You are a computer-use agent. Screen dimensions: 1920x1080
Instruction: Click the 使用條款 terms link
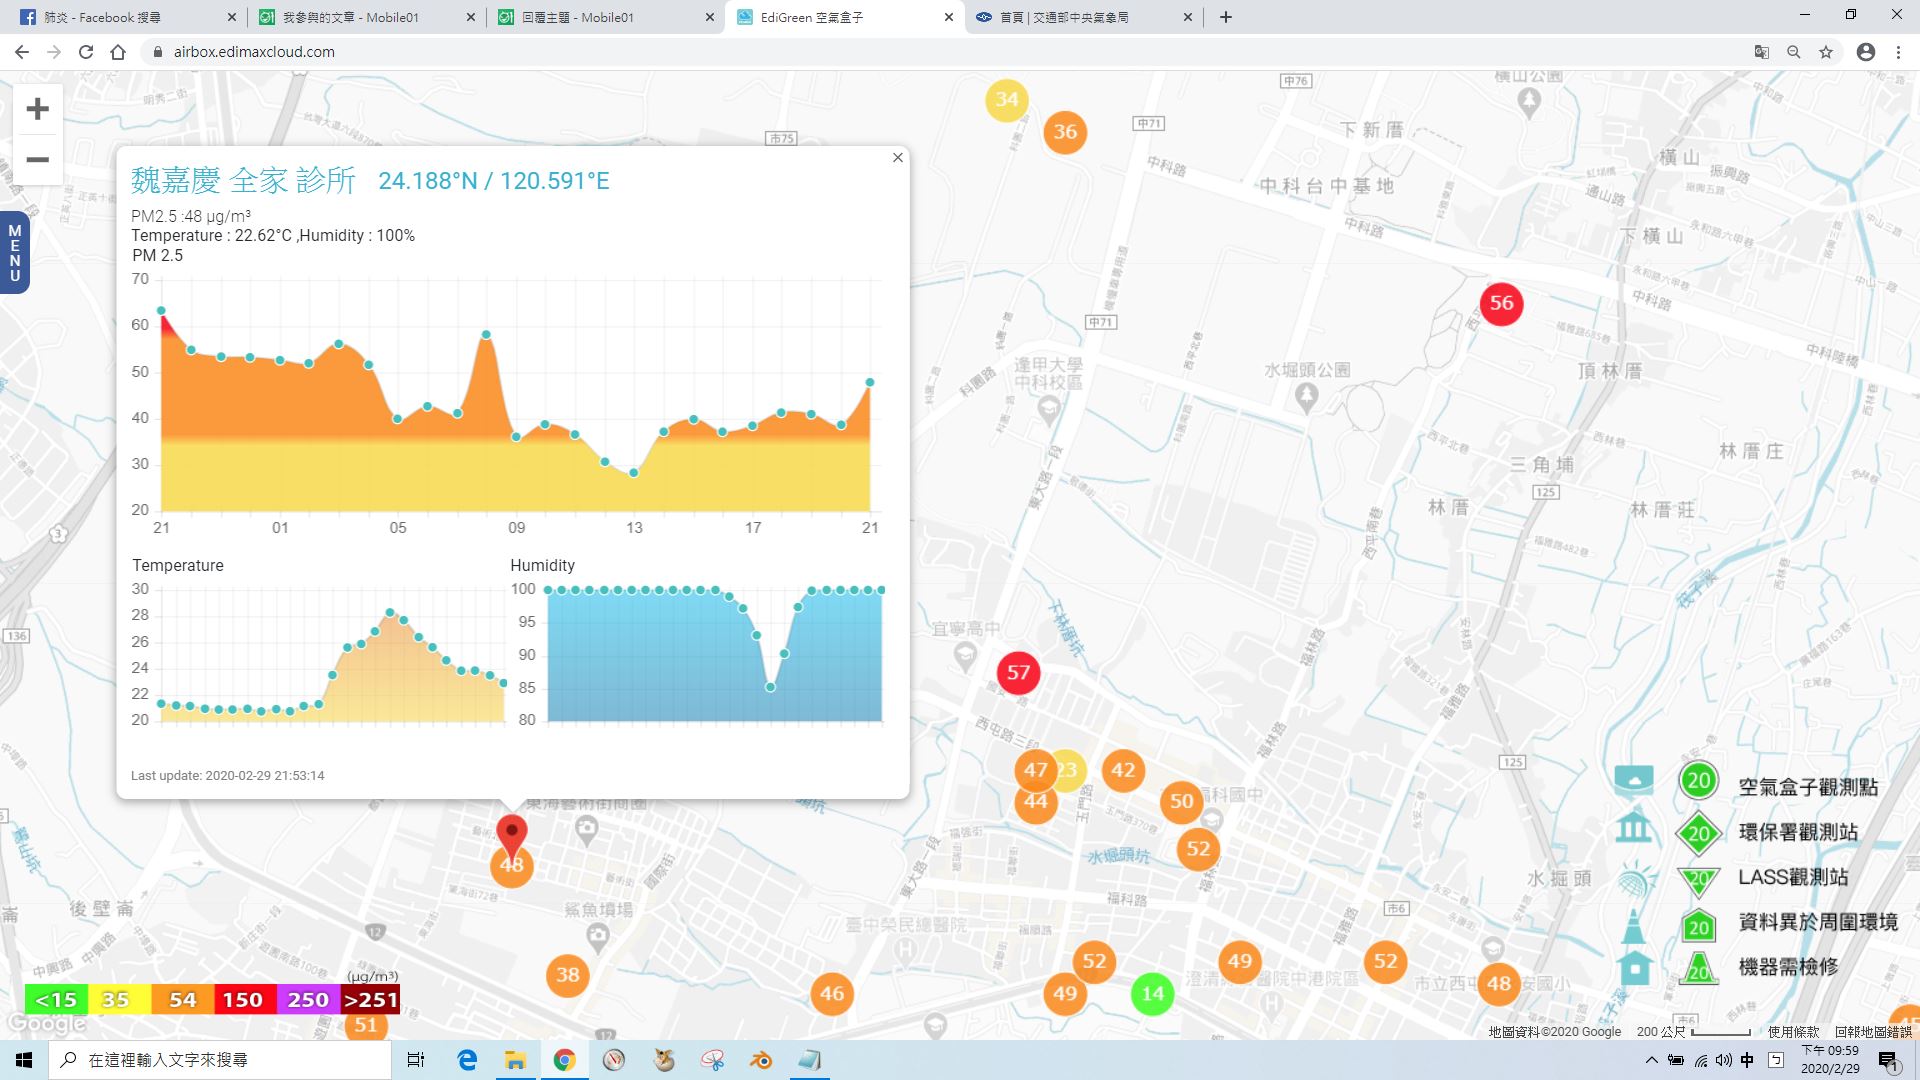coord(1793,1031)
